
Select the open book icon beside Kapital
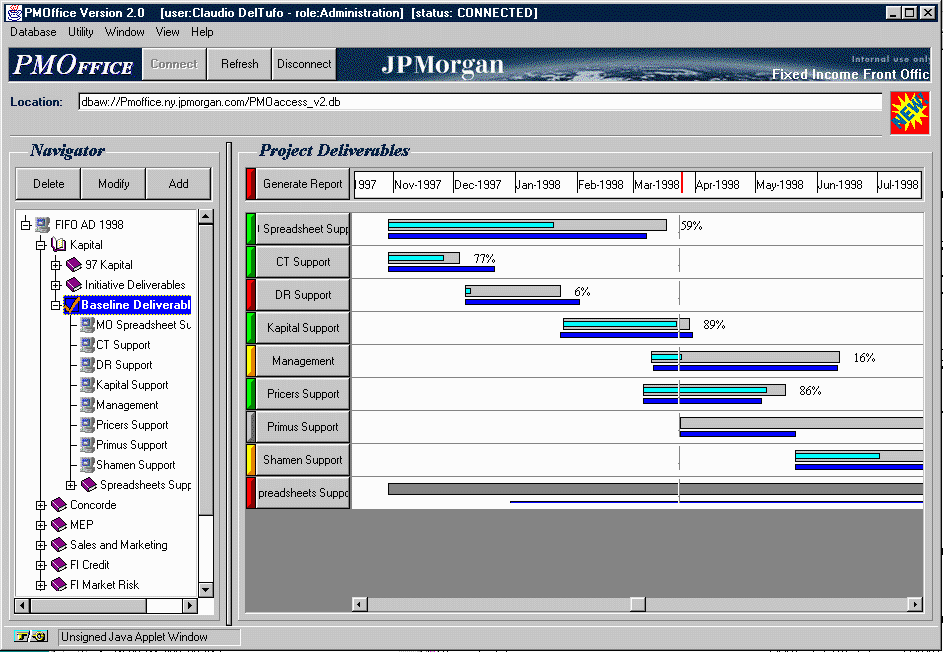click(x=58, y=245)
